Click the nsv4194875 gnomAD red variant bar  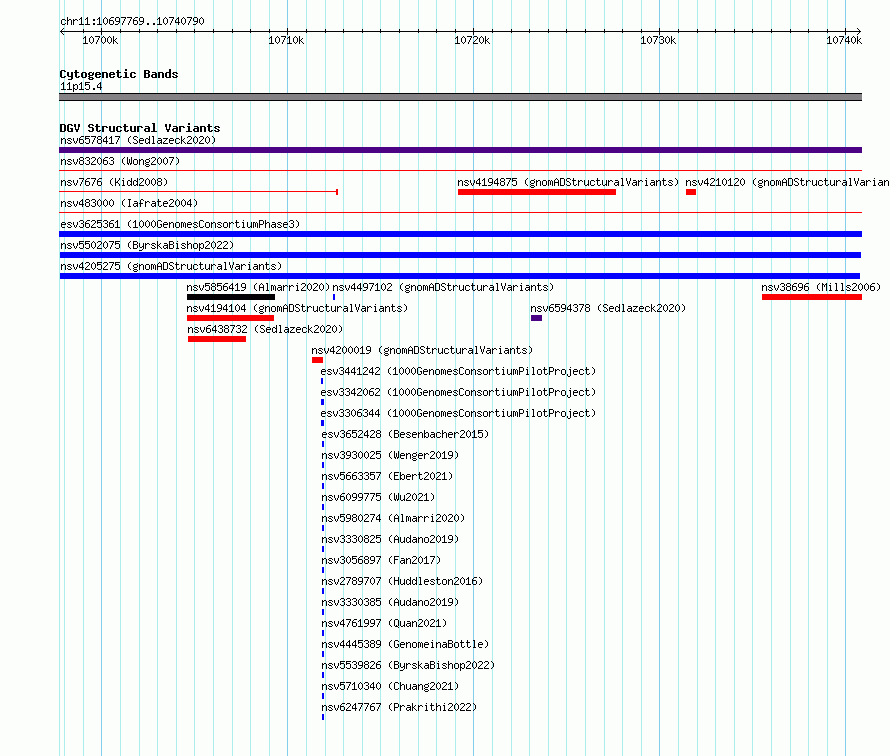(536, 192)
